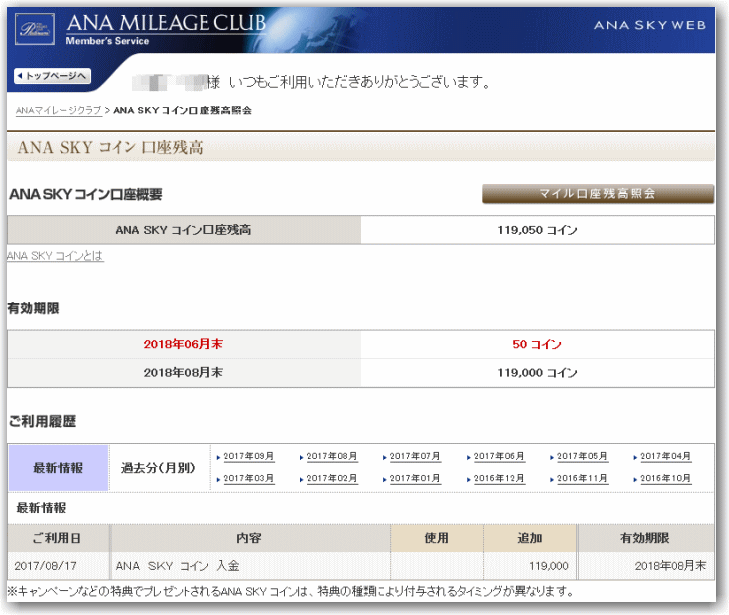Open the 2017年06月 history link

[x=499, y=456]
